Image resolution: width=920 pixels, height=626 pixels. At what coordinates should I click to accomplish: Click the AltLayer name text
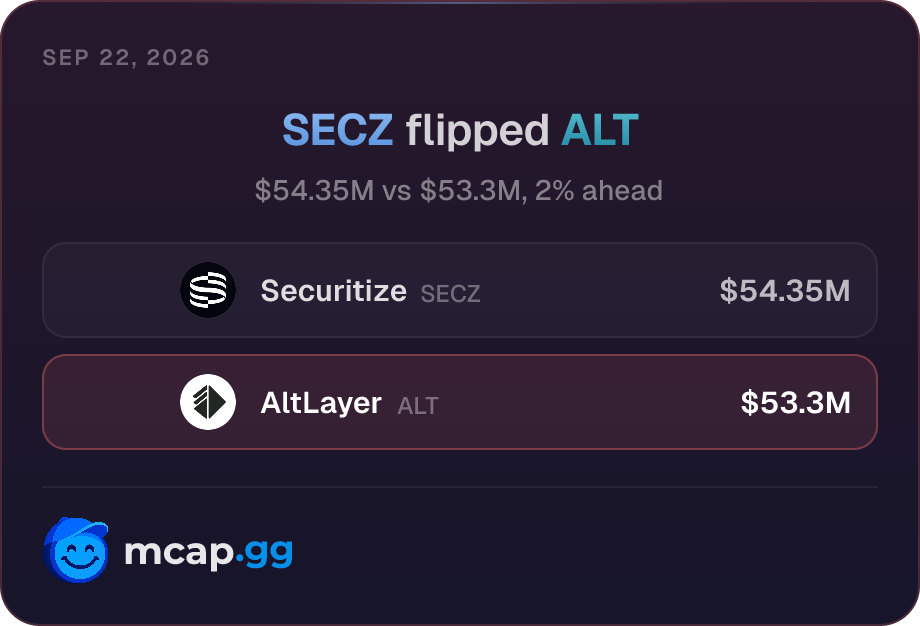click(x=321, y=403)
